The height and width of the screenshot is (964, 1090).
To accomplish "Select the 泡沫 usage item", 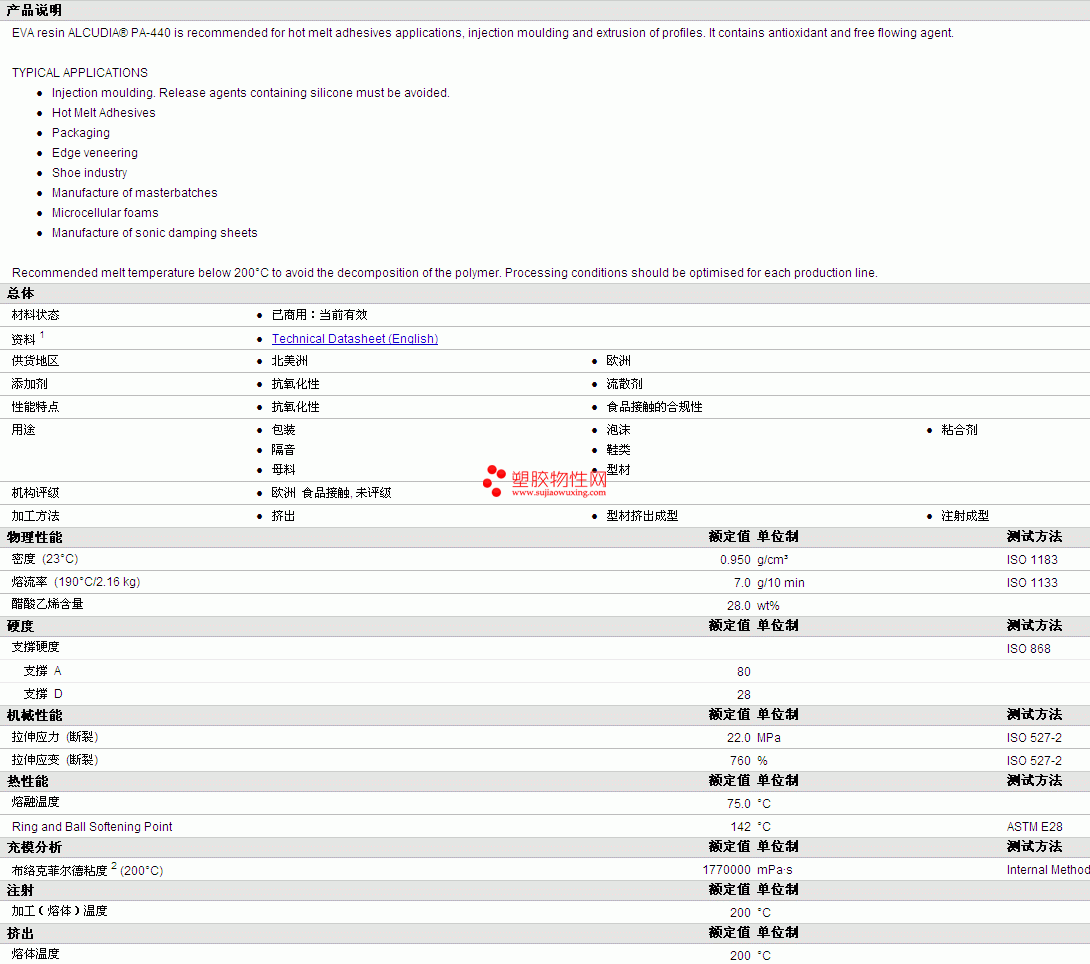I will (x=619, y=430).
